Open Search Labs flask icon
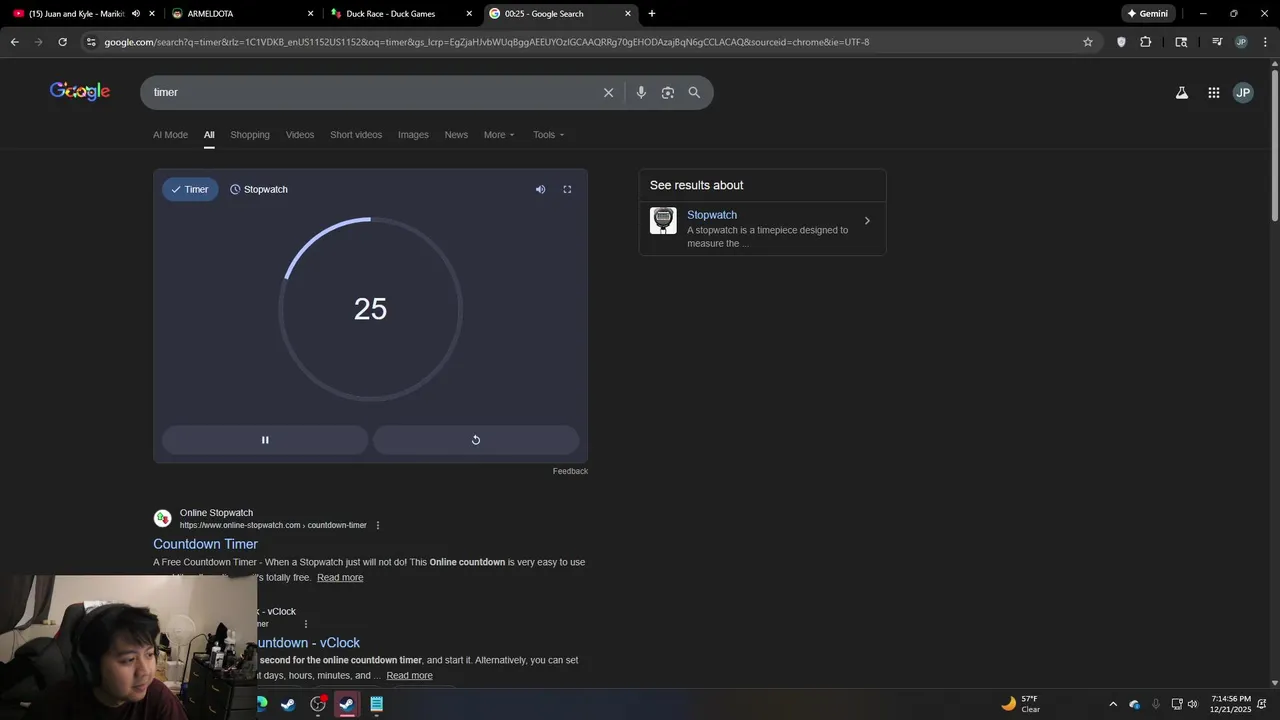The image size is (1280, 720). click(x=1182, y=92)
